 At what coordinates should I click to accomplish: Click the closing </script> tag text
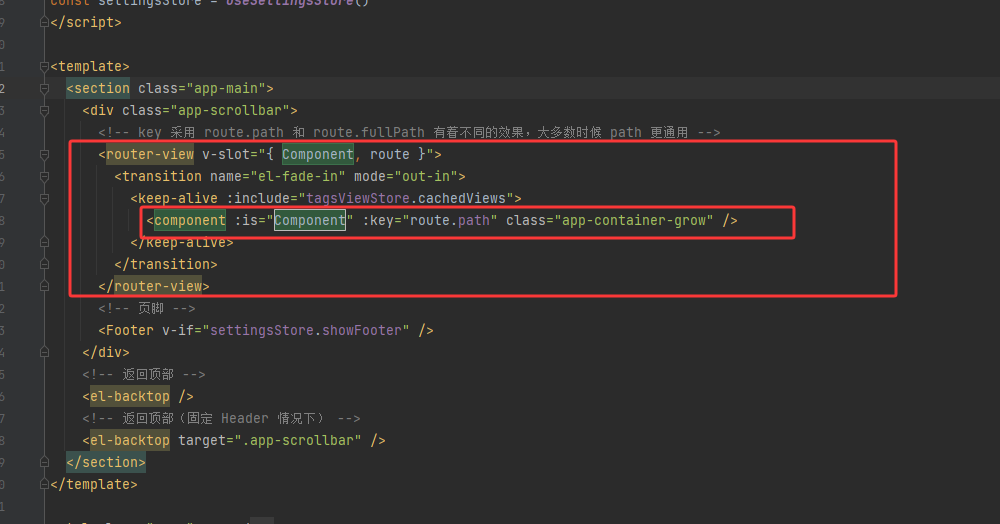tap(85, 22)
